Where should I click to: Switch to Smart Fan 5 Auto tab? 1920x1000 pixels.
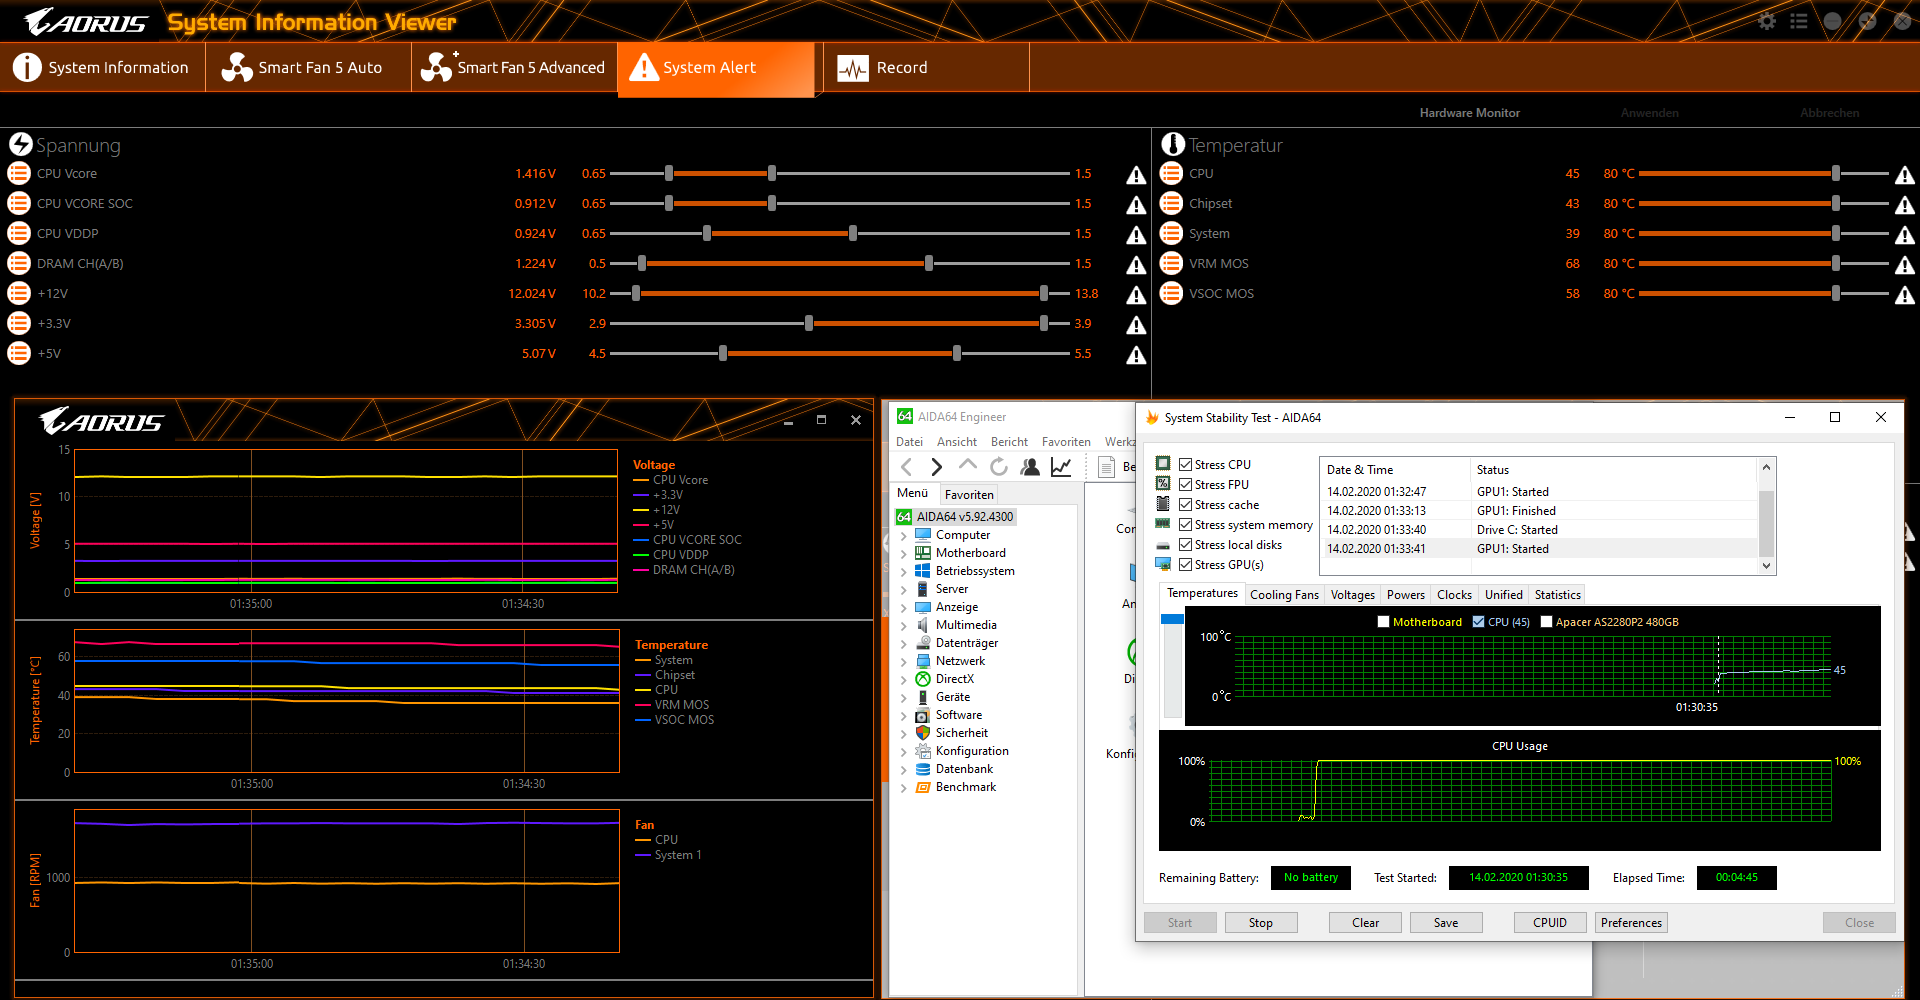(x=308, y=68)
